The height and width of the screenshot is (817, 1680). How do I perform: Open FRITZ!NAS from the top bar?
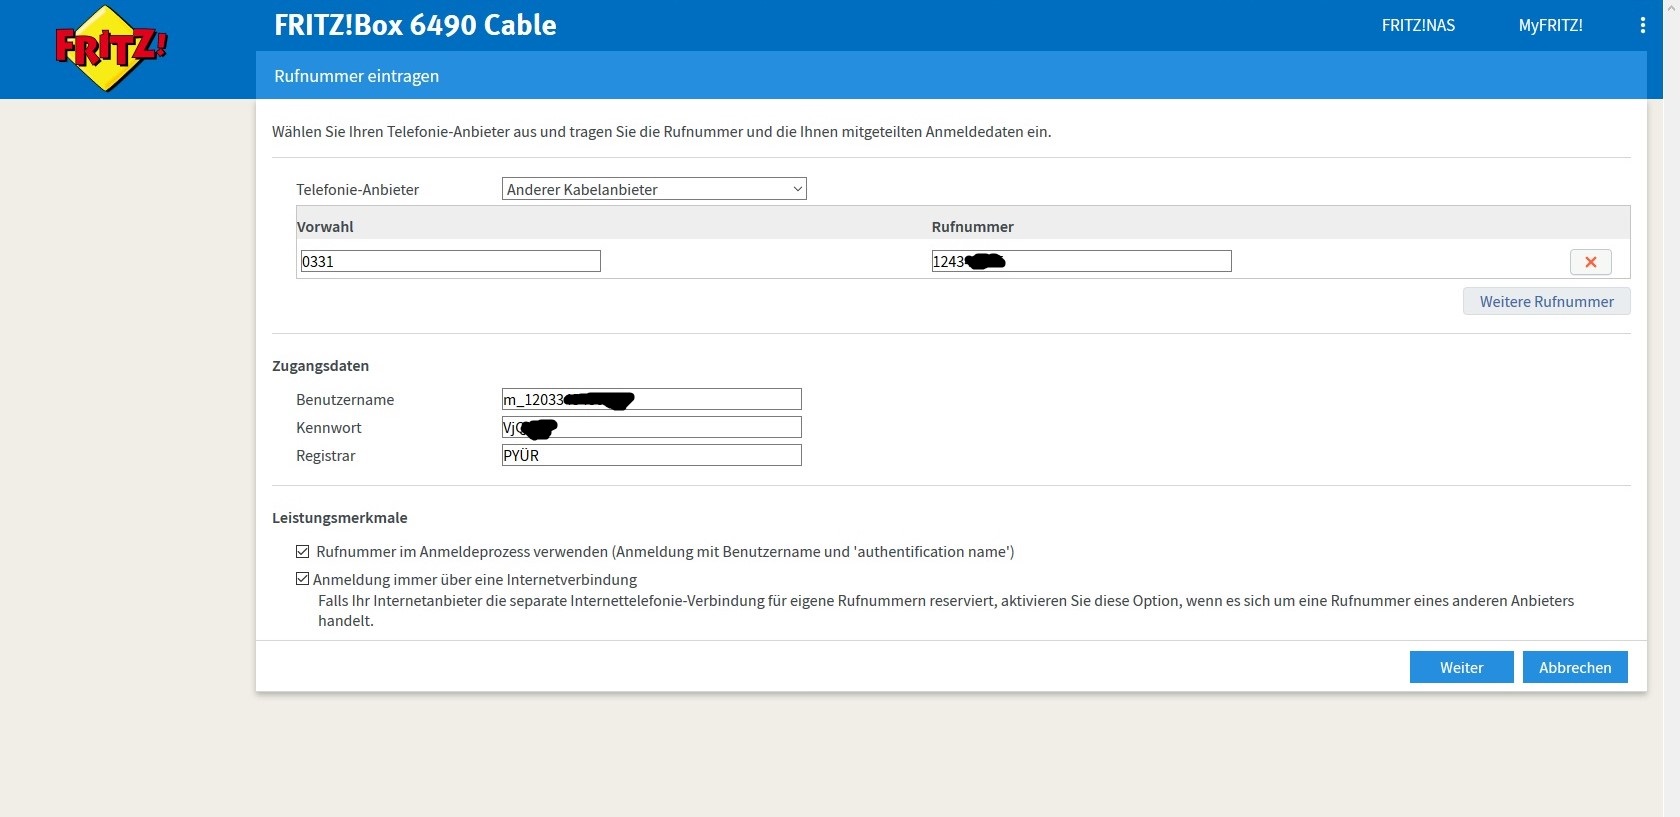(x=1418, y=25)
